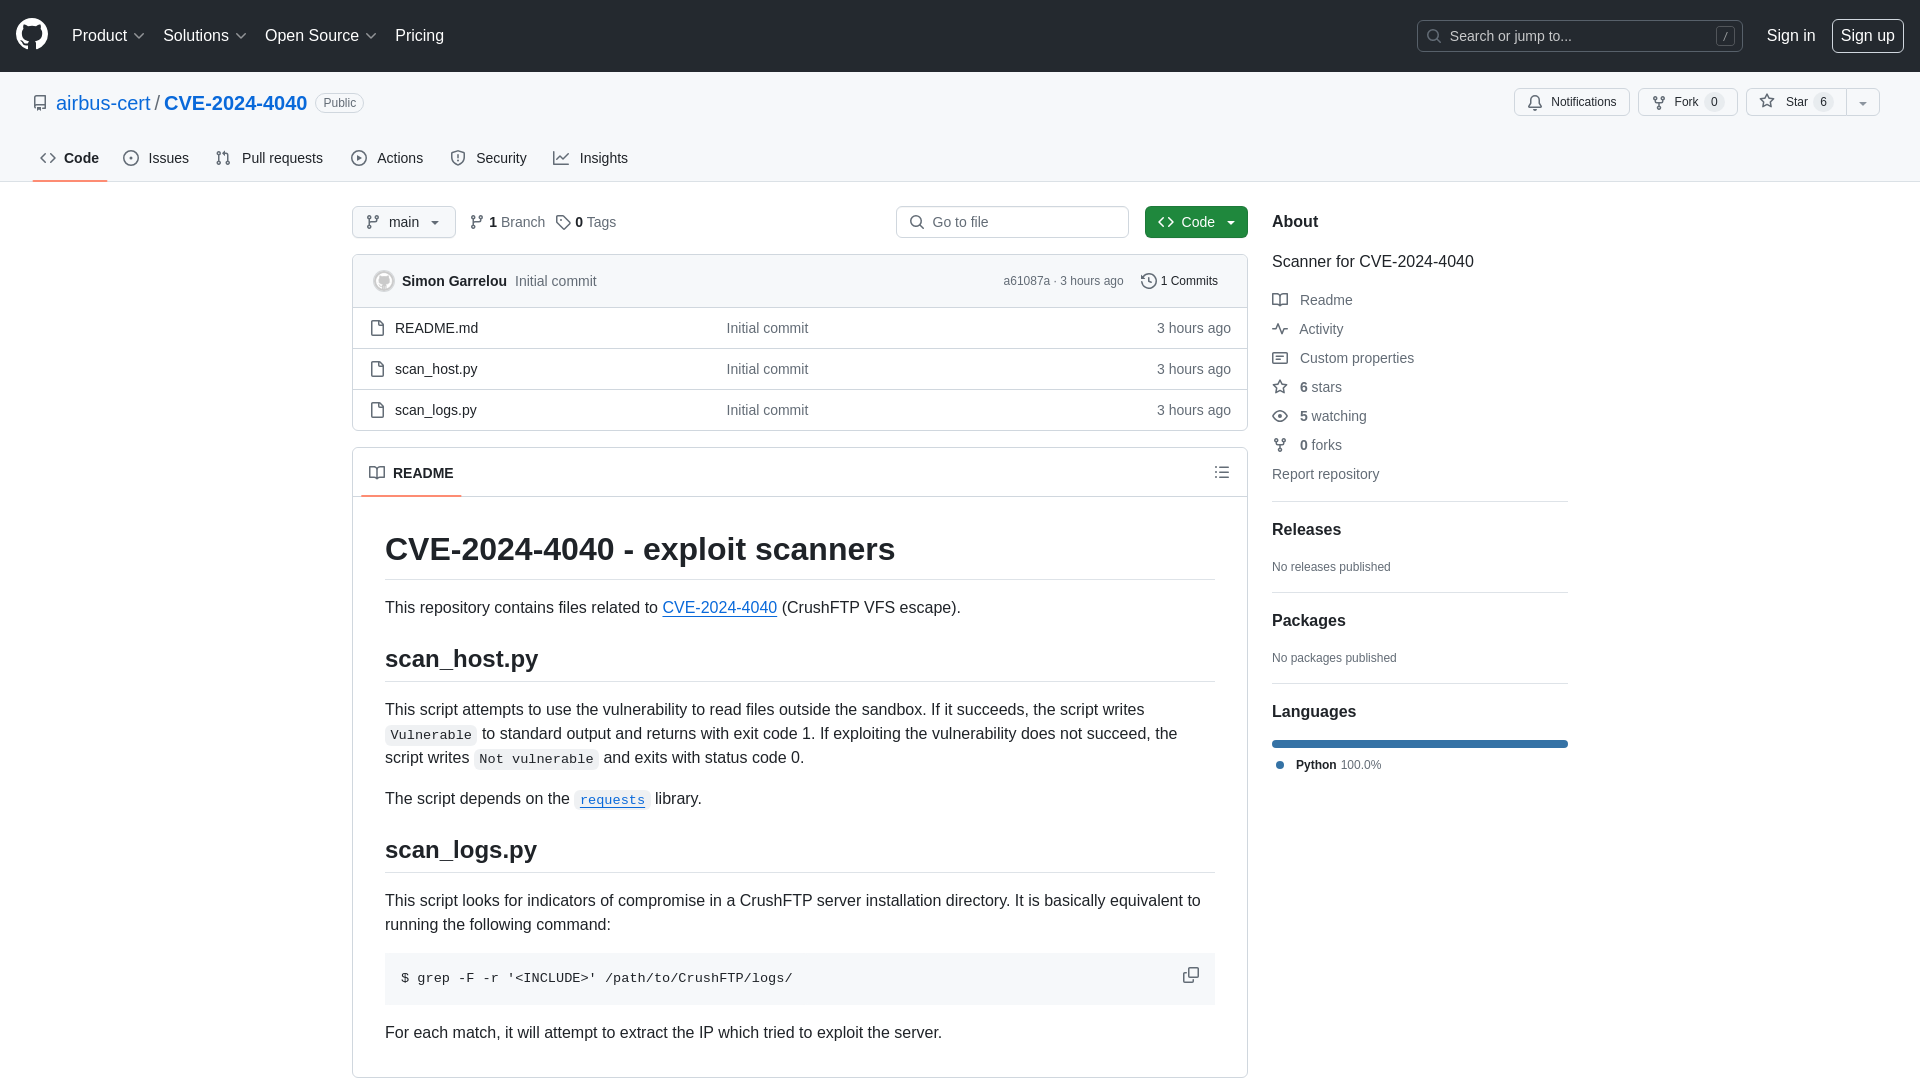The width and height of the screenshot is (1920, 1080).
Task: Select the repository book icon next to airbus-cert
Action: [40, 103]
